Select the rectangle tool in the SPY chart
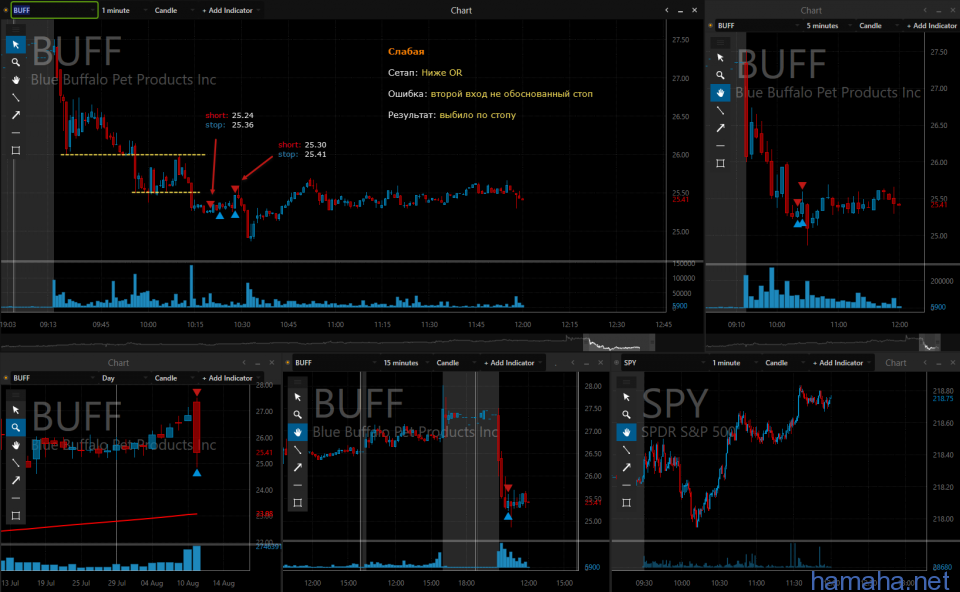This screenshot has width=960, height=592. tap(626, 503)
